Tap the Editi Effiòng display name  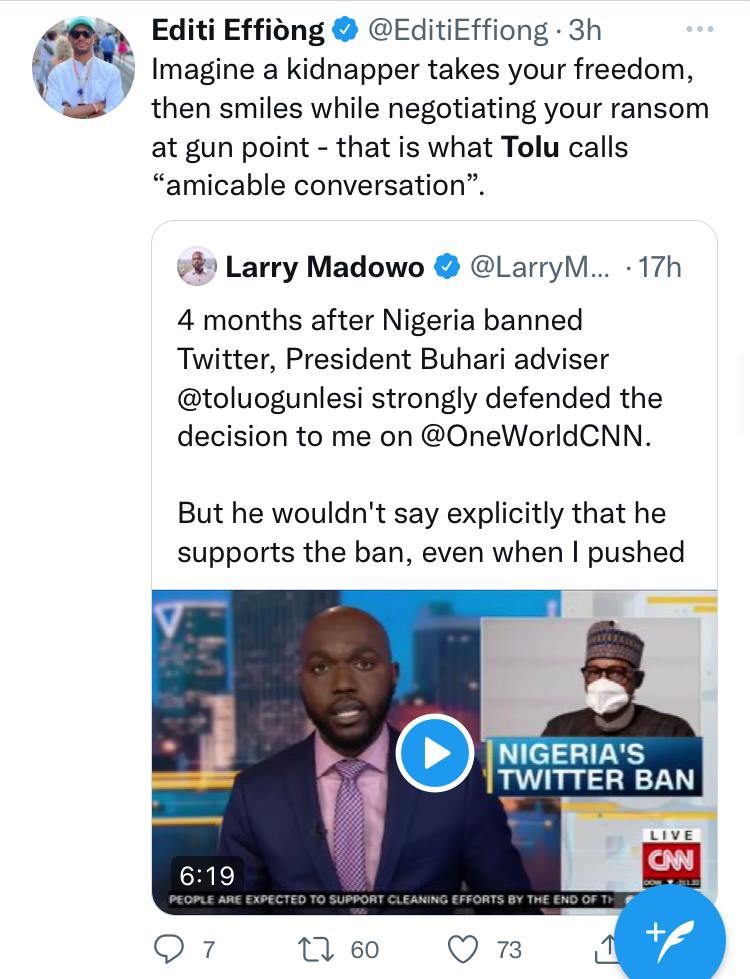tap(238, 31)
